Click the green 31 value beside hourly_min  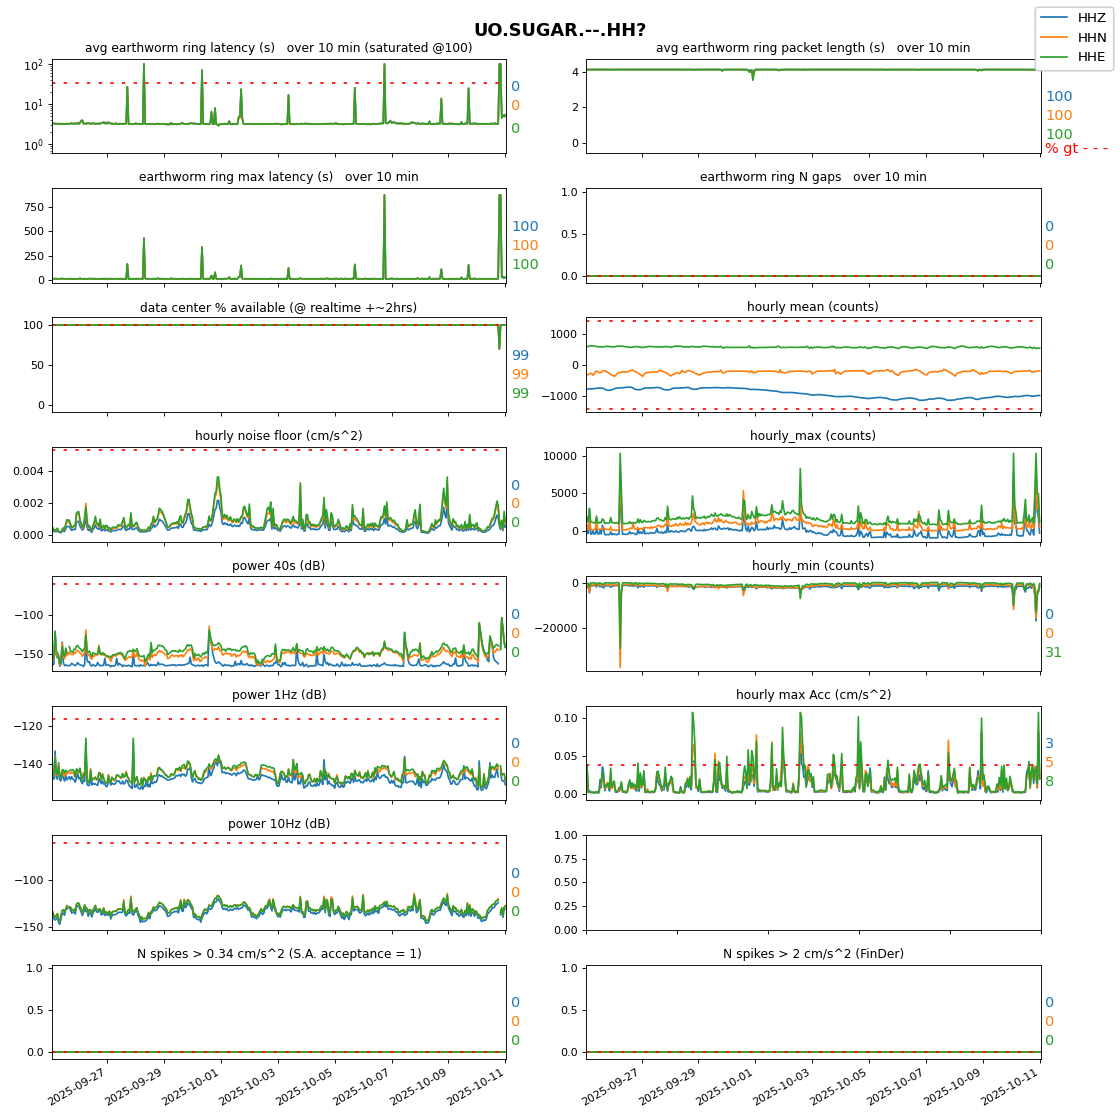[x=1053, y=653]
